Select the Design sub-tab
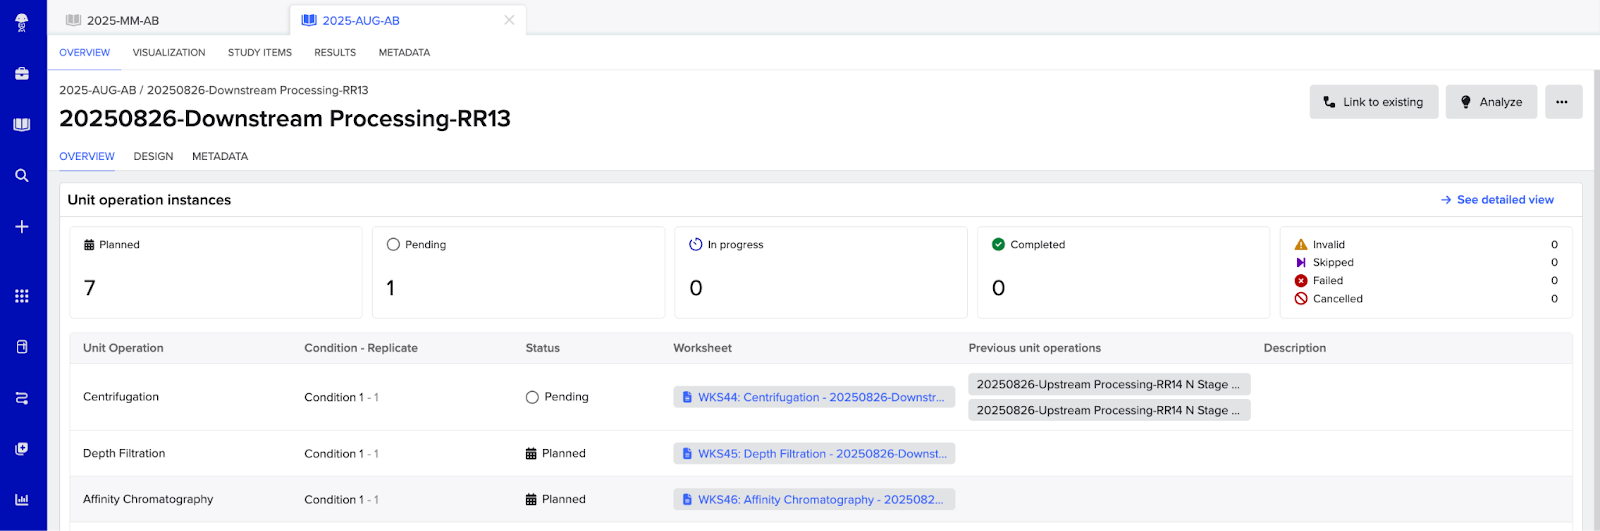 153,157
